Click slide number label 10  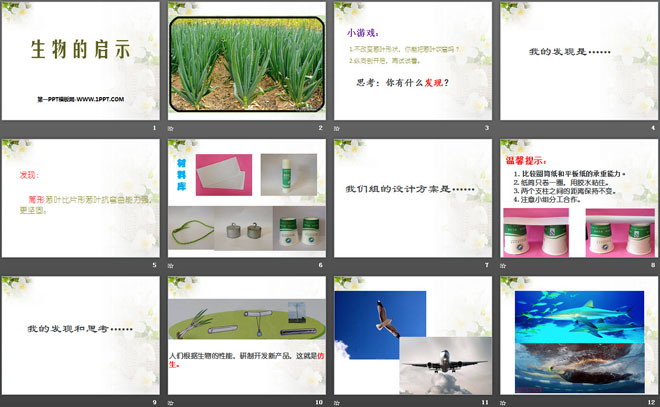pos(319,402)
